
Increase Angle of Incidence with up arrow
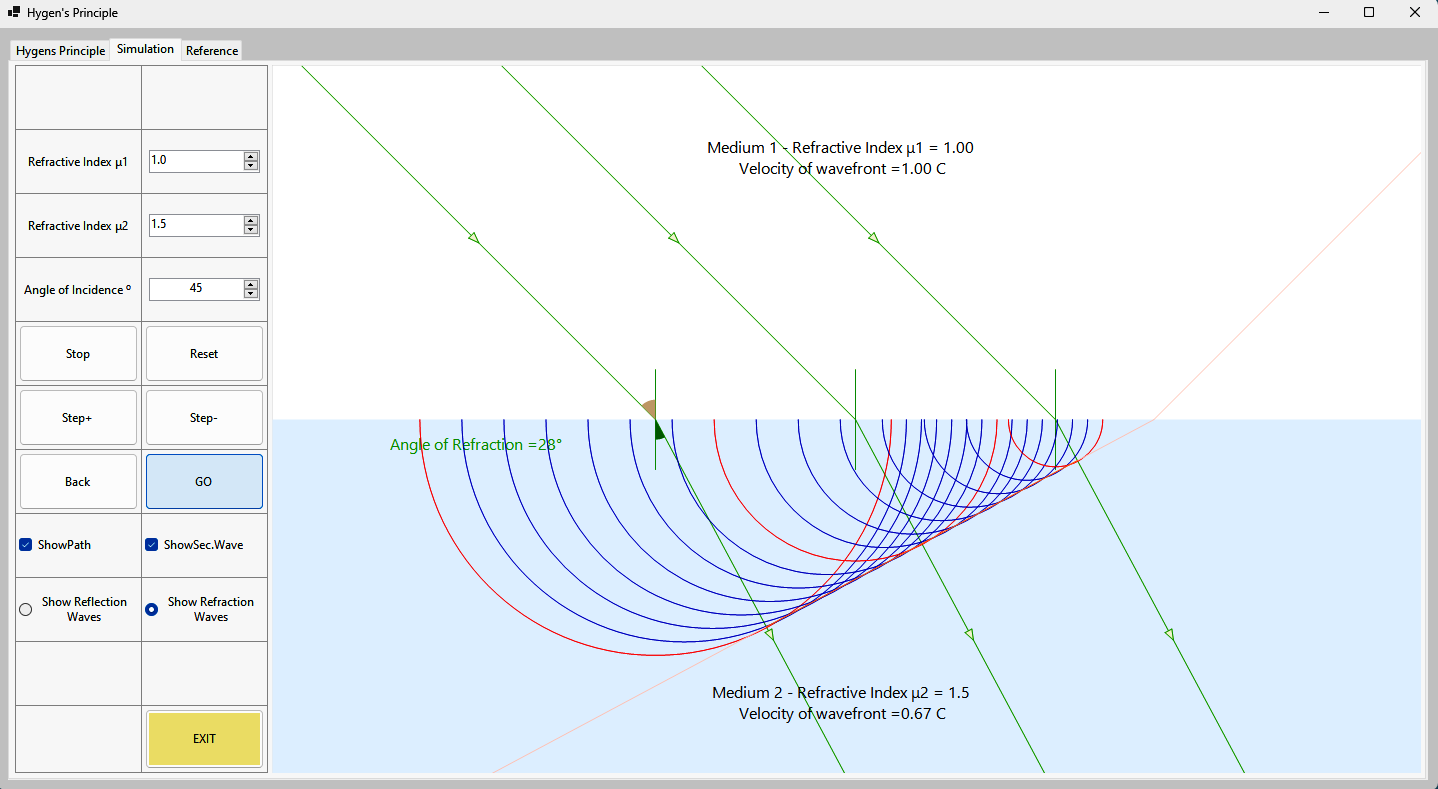tap(251, 284)
